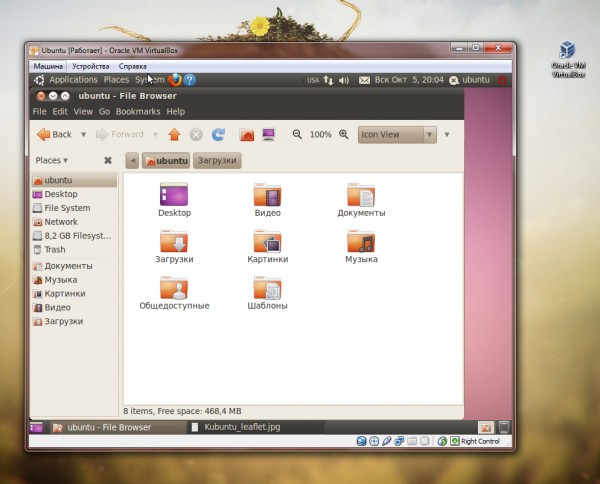600x484 pixels.
Task: Select the Документы folder icon
Action: 361,200
